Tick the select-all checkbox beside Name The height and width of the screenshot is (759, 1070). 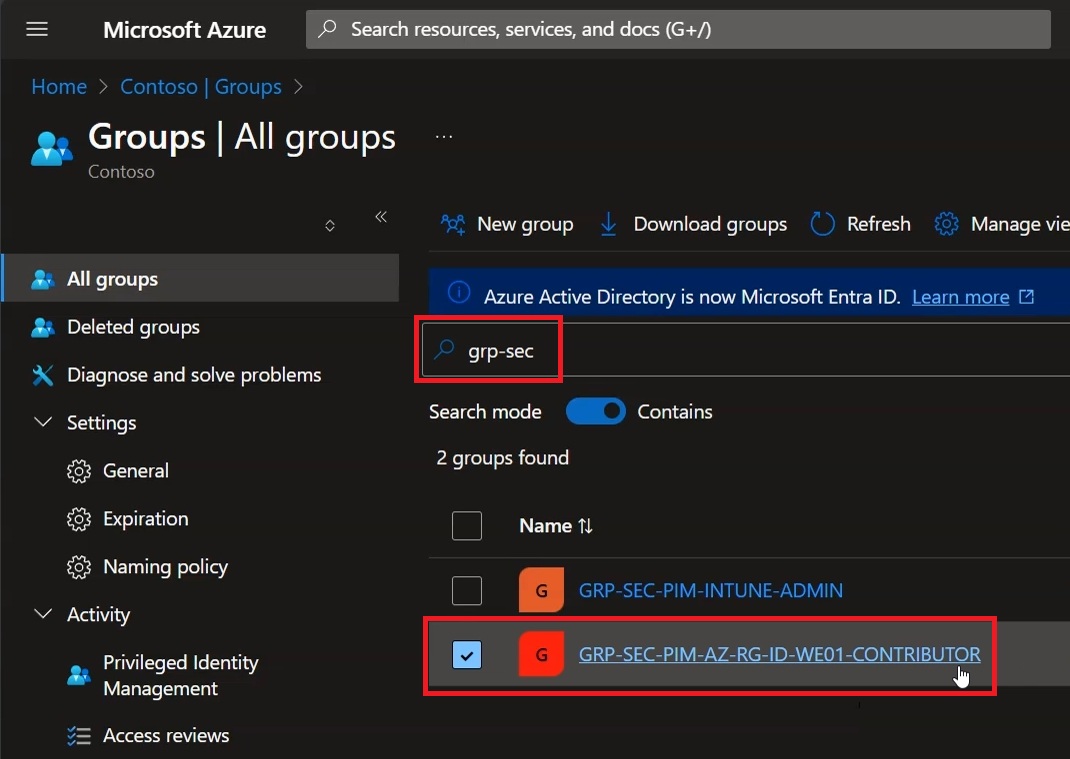click(467, 526)
